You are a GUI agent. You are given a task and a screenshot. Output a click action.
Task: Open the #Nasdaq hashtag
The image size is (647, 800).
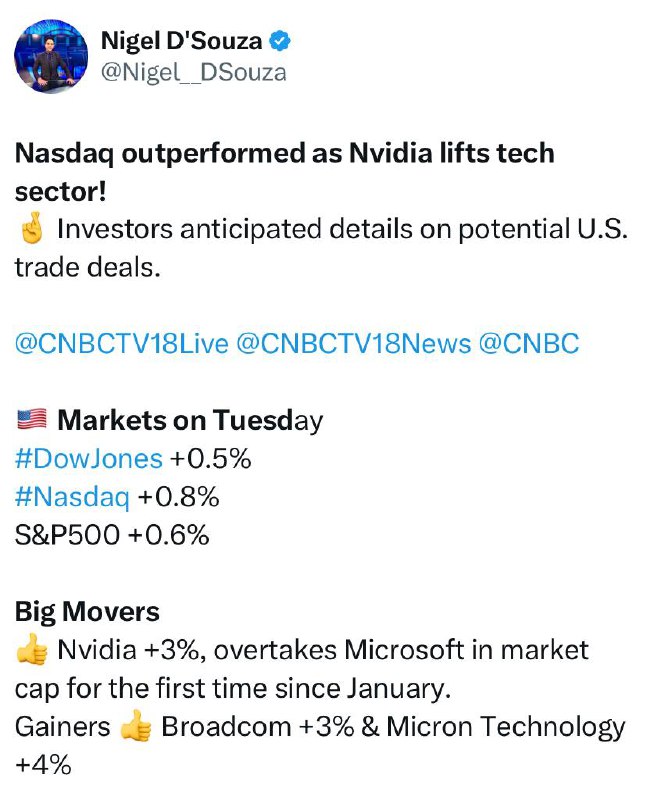pos(72,497)
